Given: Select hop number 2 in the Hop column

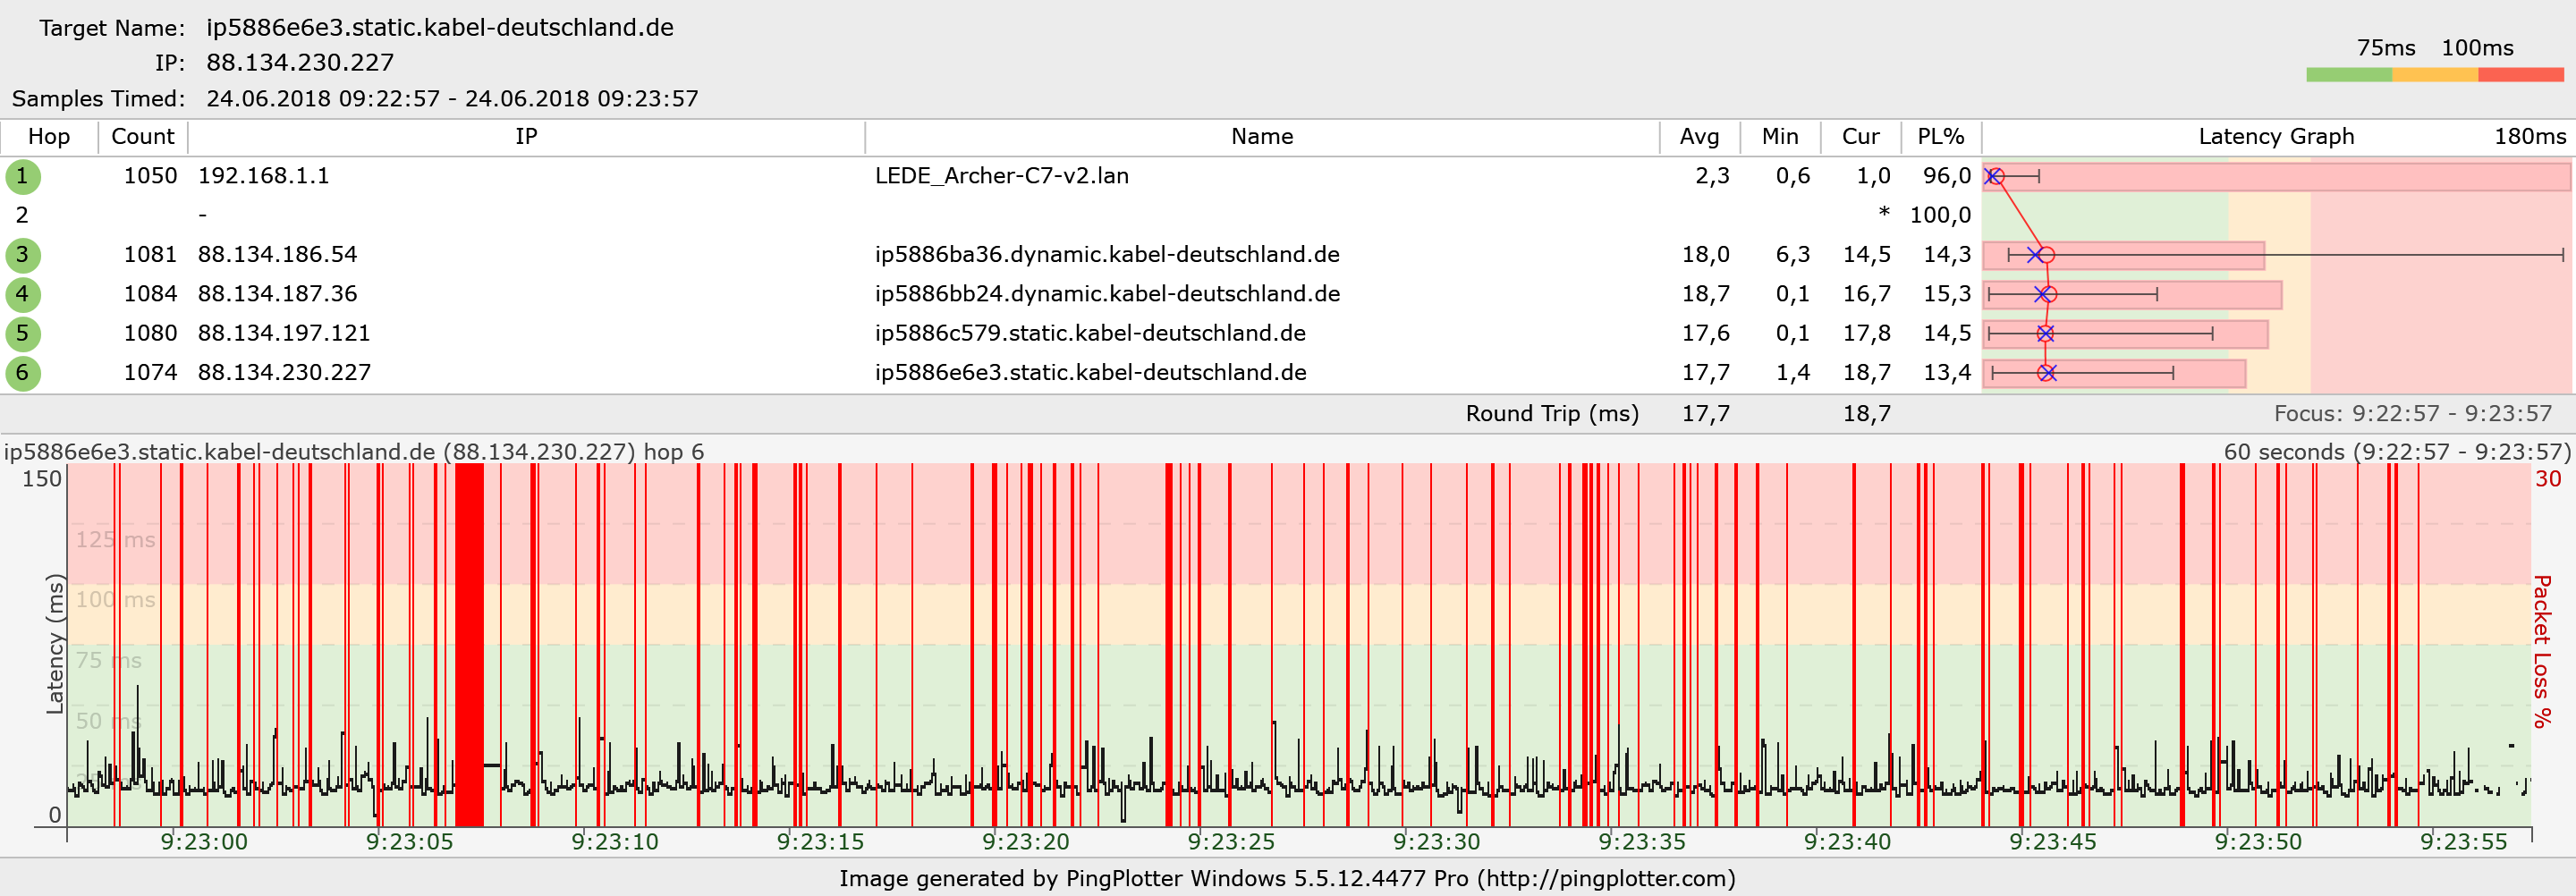Looking at the screenshot, I should 22,215.
